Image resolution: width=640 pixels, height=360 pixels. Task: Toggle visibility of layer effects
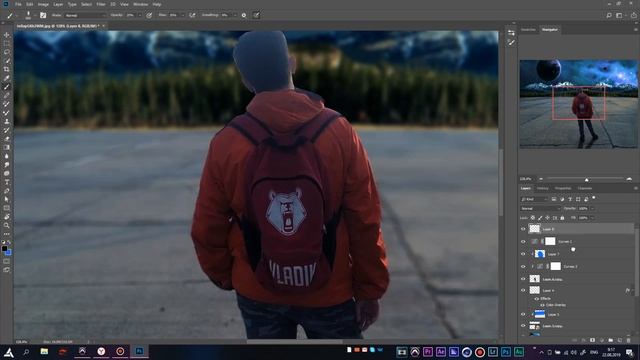click(537, 299)
